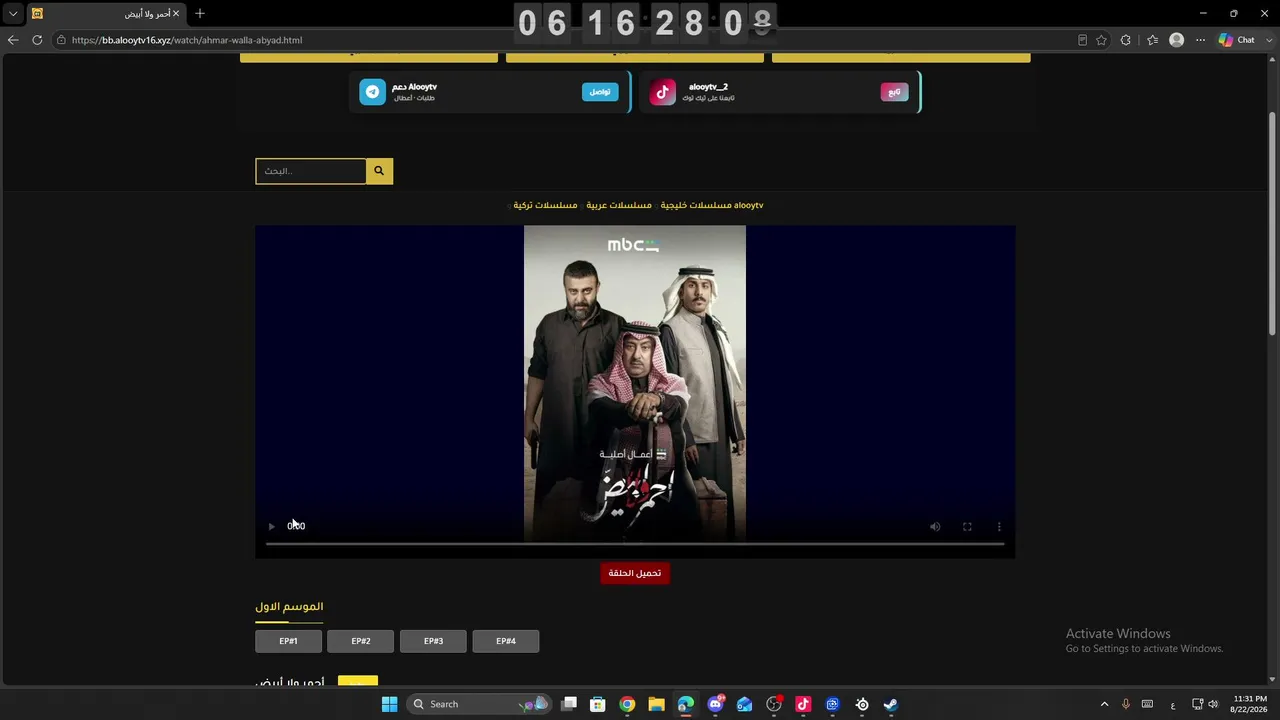Open the Telegram Alooytv support icon
This screenshot has width=1280, height=720.
[373, 92]
